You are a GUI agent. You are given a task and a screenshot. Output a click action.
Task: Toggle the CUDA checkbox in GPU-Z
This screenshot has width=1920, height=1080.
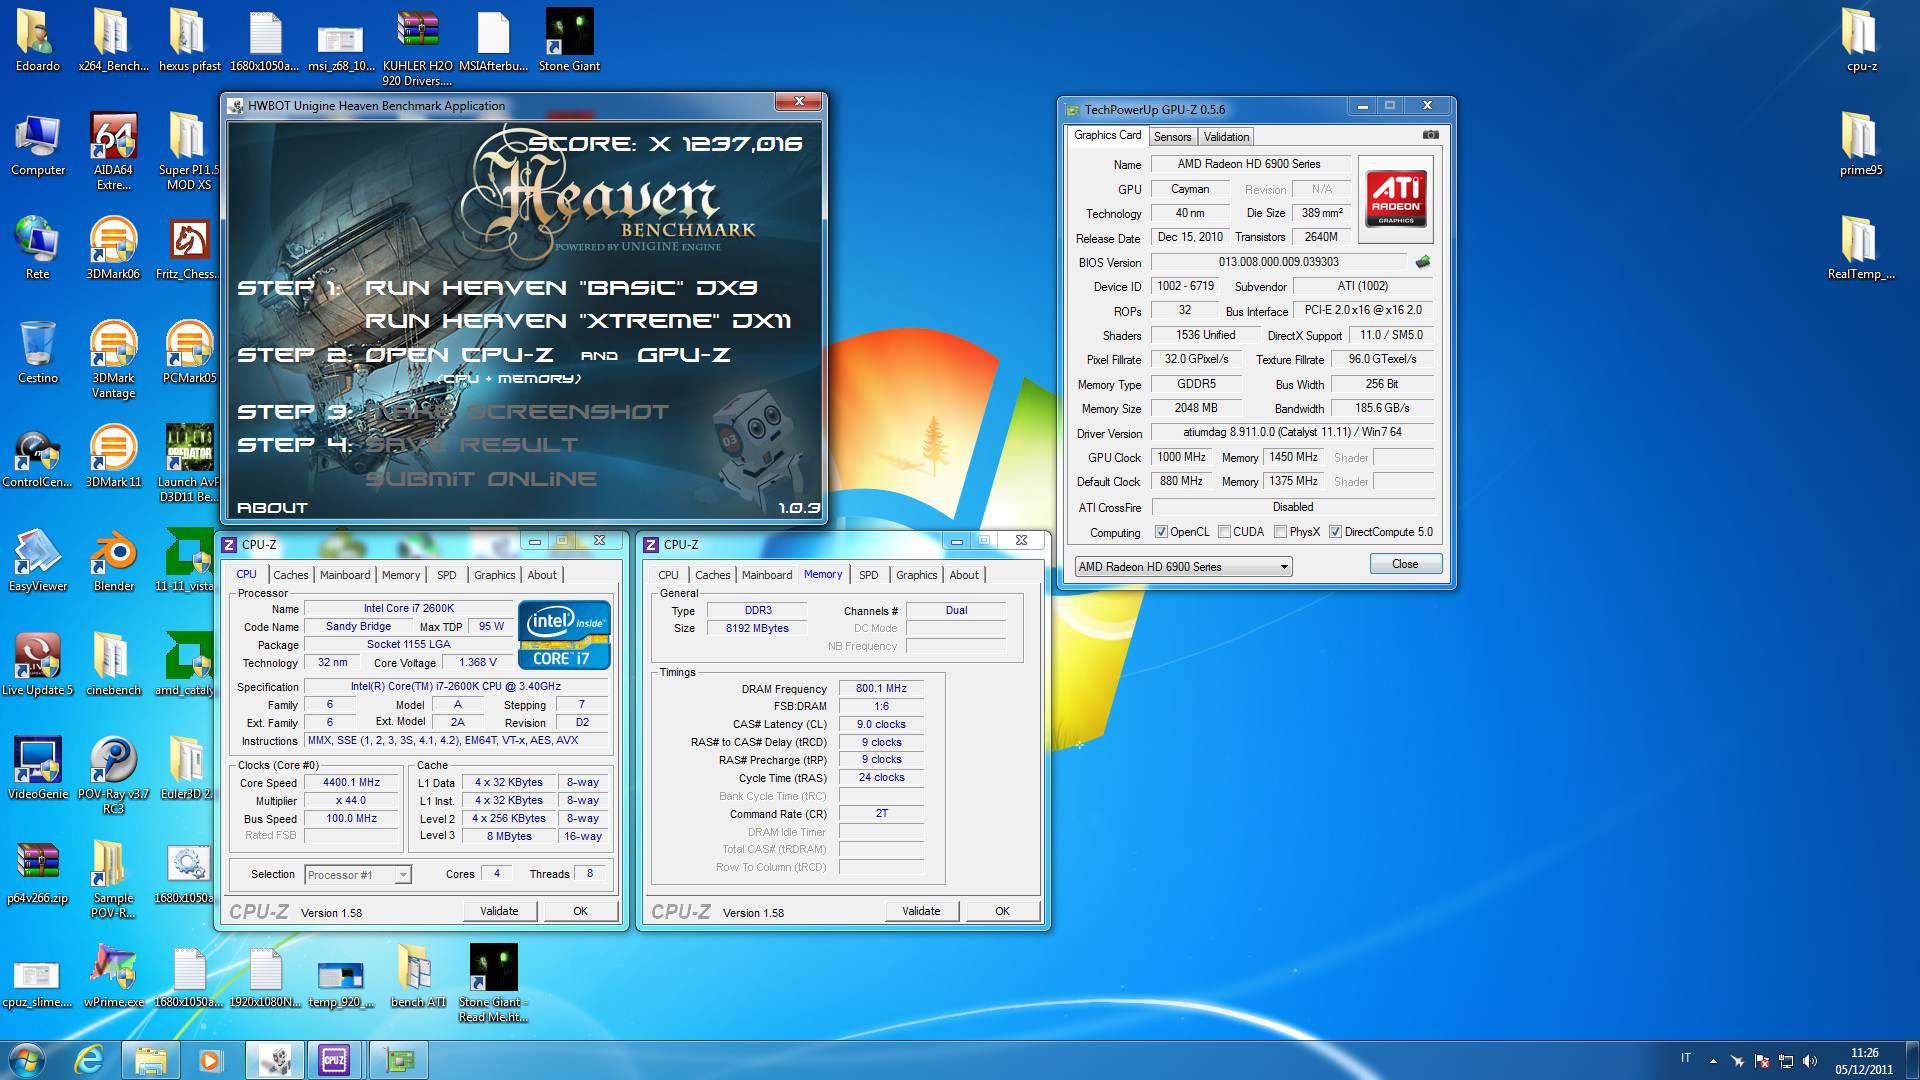coord(1224,532)
